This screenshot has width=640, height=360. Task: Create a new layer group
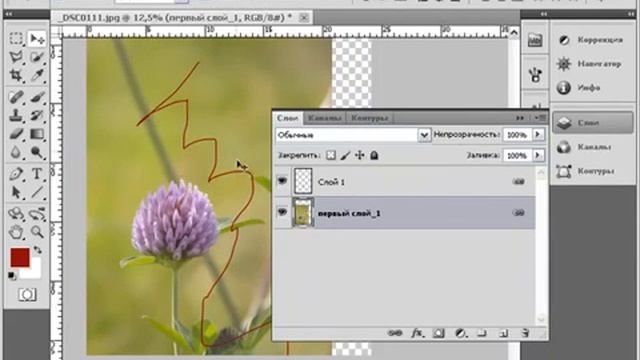pyautogui.click(x=482, y=333)
